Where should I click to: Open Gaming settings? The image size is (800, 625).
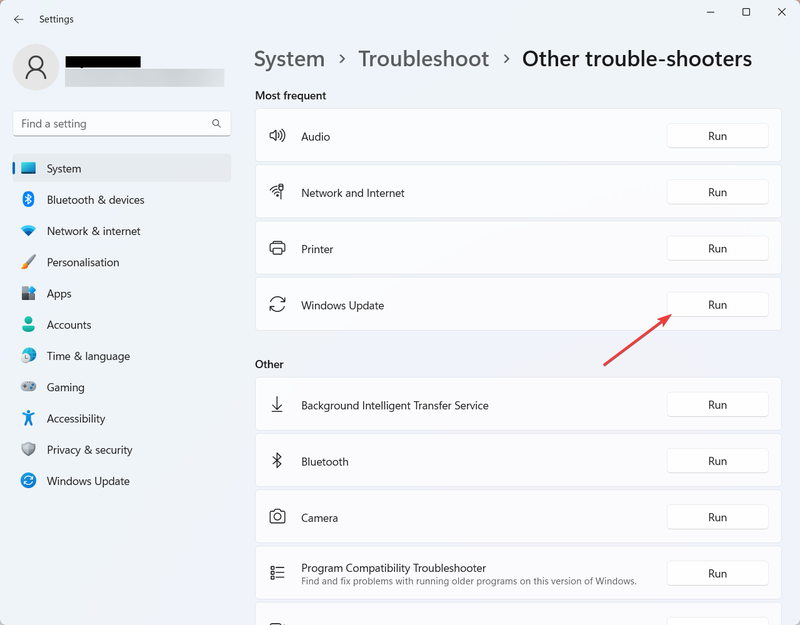pyautogui.click(x=122, y=387)
